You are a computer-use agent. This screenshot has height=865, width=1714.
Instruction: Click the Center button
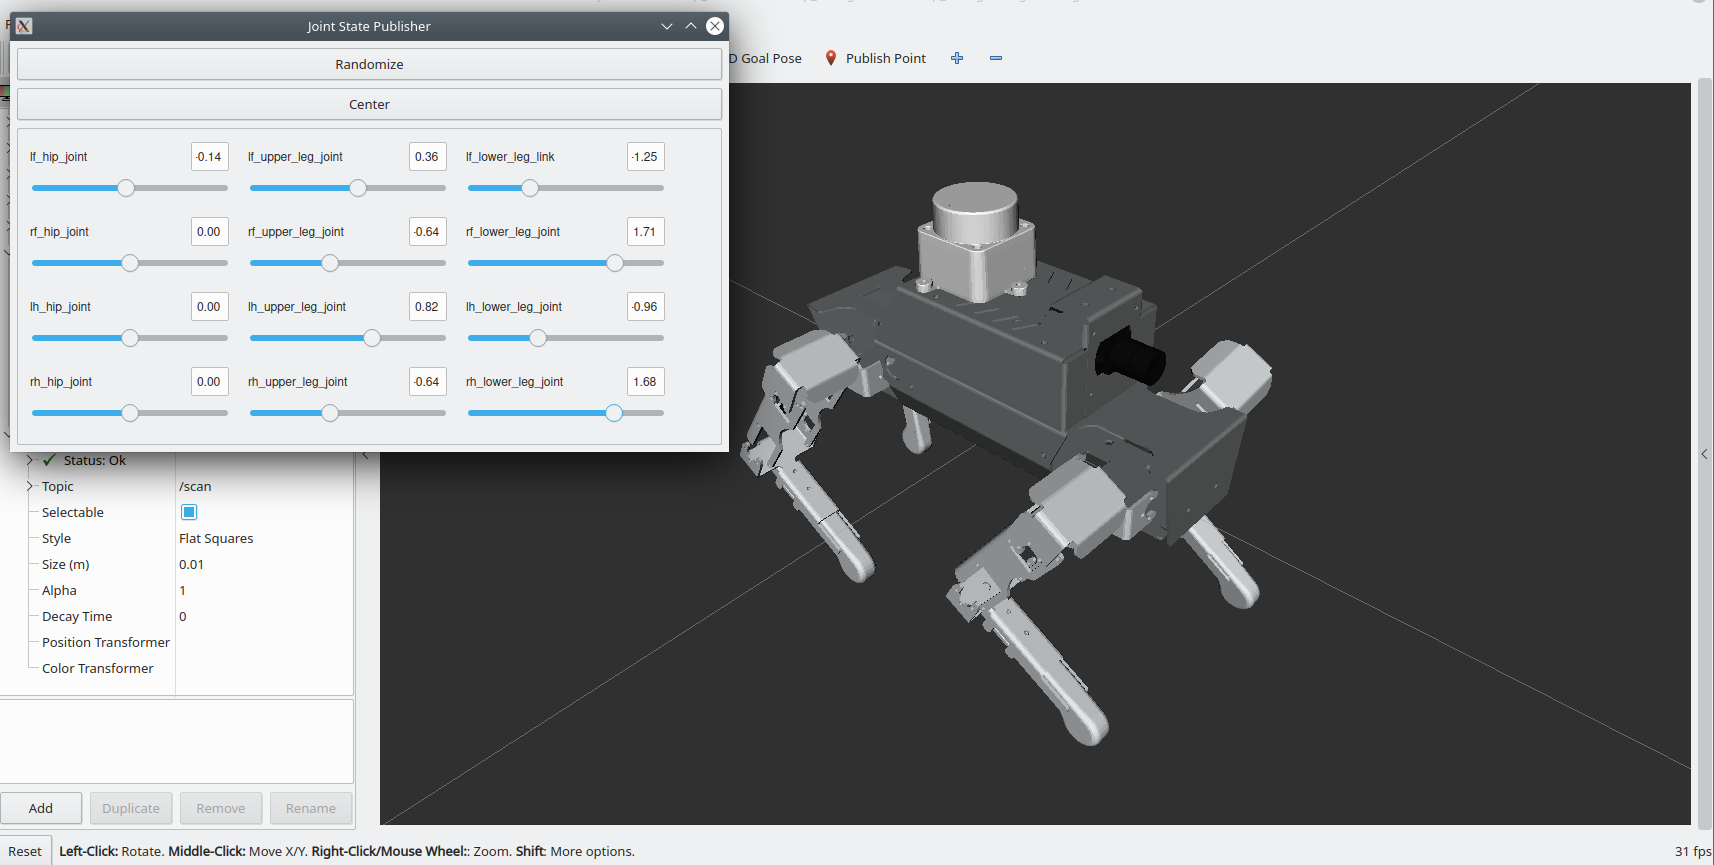369,104
